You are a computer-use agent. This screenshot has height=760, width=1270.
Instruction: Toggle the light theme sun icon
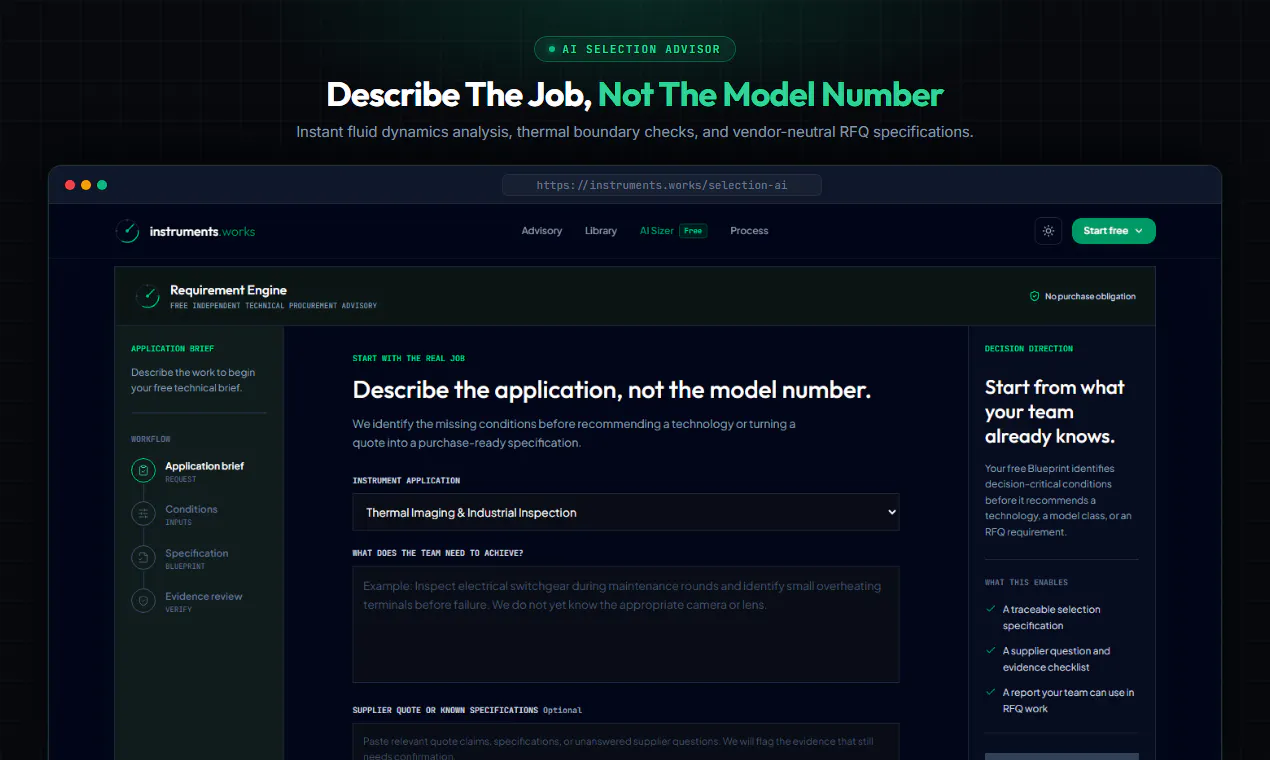click(1048, 231)
